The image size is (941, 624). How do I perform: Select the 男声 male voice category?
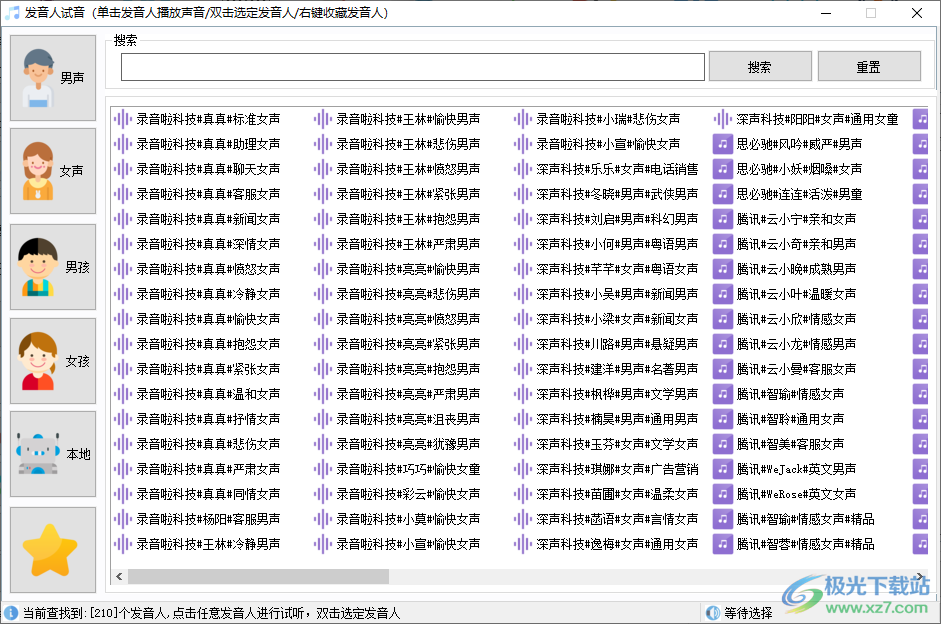click(x=53, y=78)
